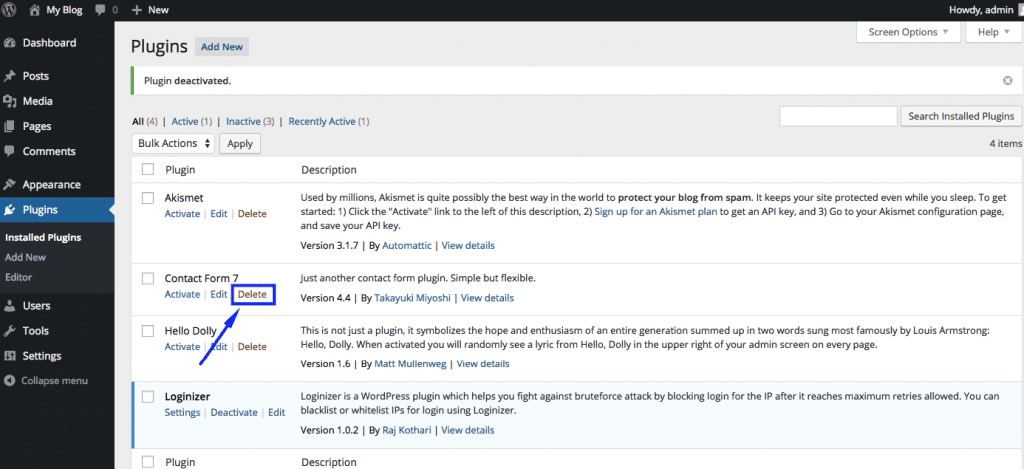Check the Loginizer plugin checkbox
The height and width of the screenshot is (469, 1024).
[148, 396]
